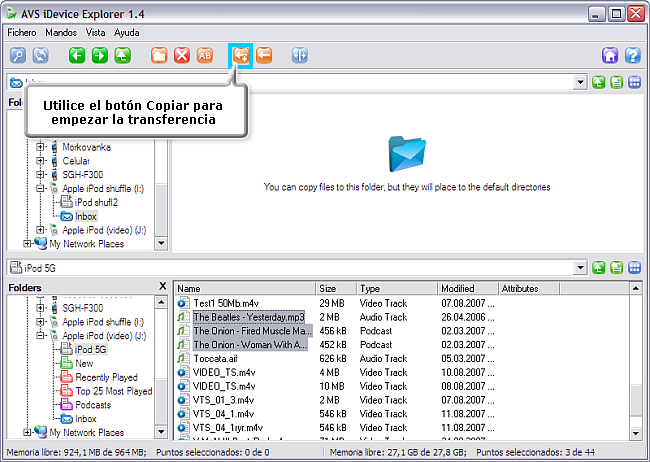650x462 pixels.
Task: Click the orange new folder icon
Action: (159, 55)
